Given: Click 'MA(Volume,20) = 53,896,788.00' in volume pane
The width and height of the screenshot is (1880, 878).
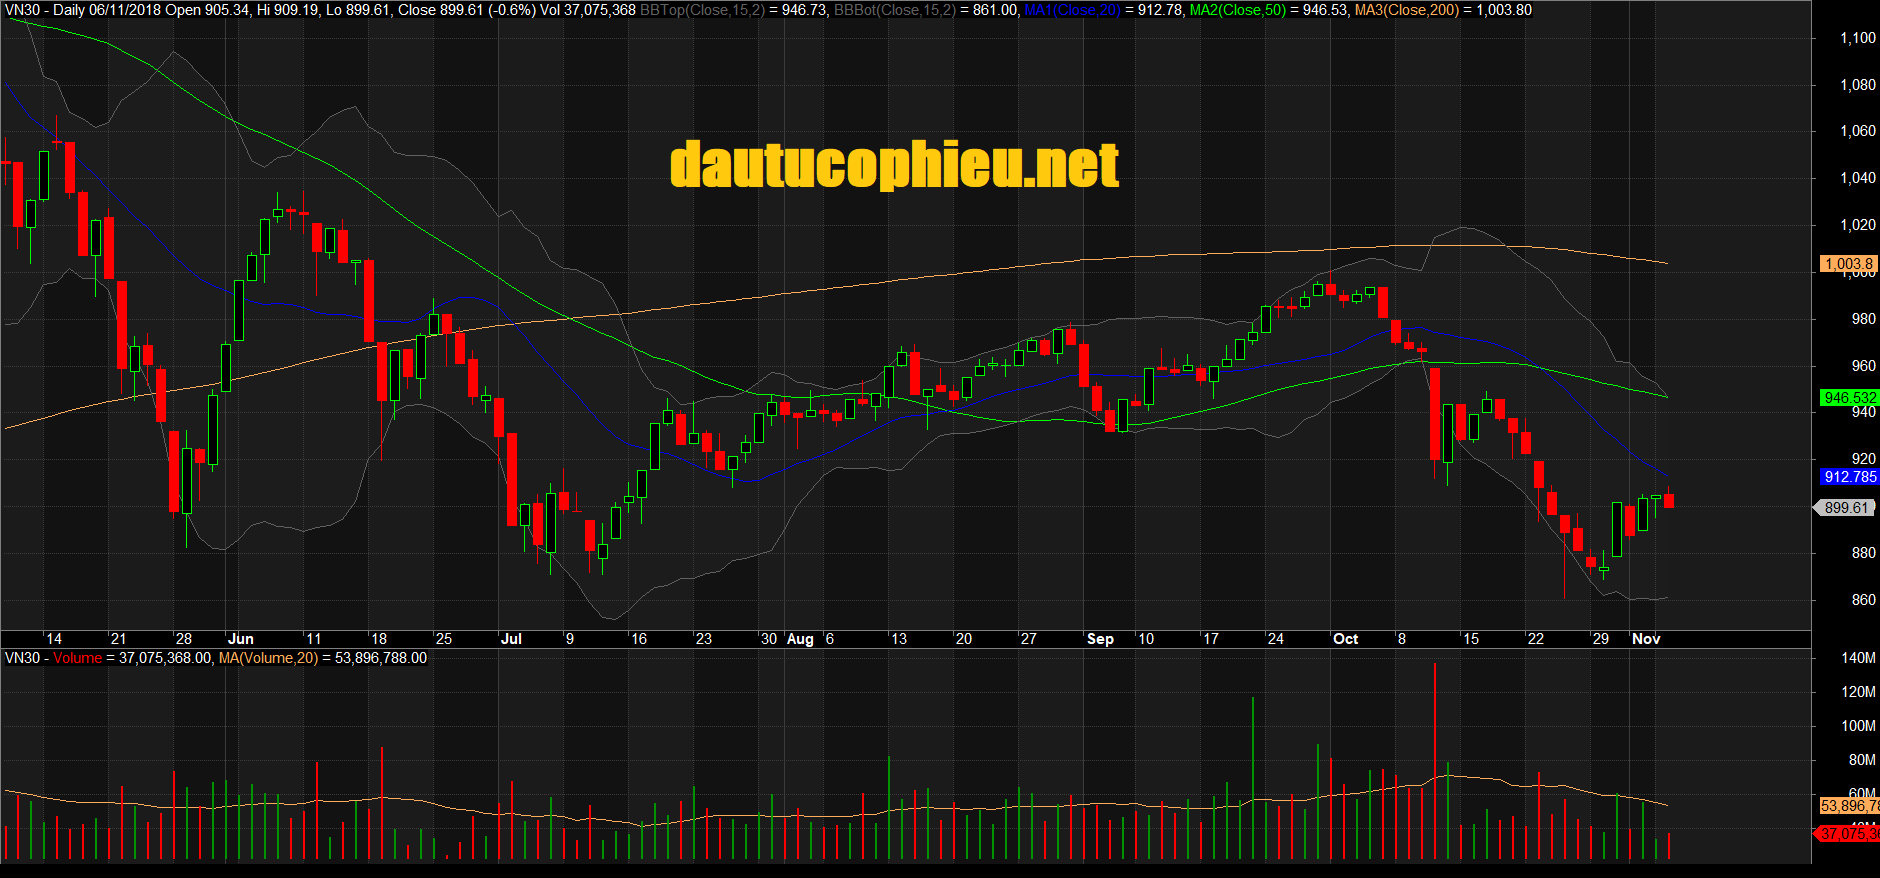Looking at the screenshot, I should click(x=323, y=658).
